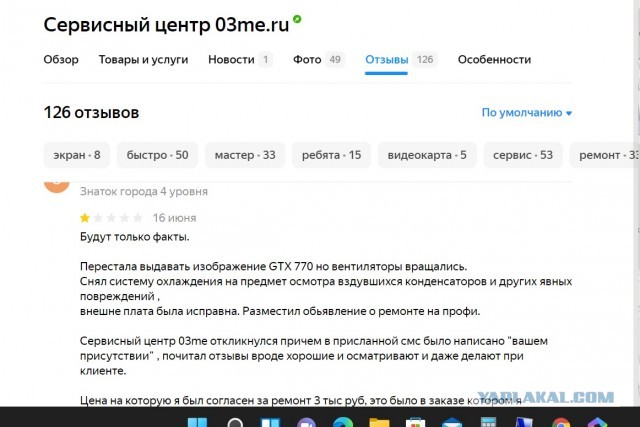This screenshot has height=427, width=640.
Task: Switch to the Особенности tab
Action: click(x=494, y=60)
